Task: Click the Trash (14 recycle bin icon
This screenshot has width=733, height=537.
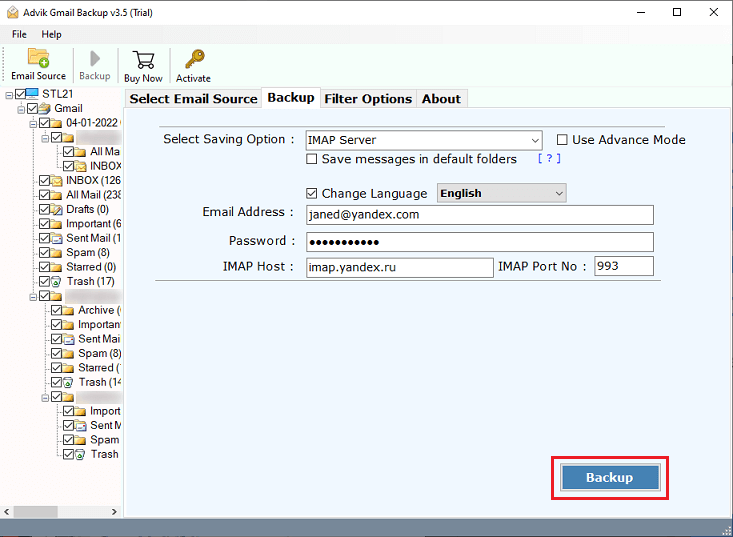Action: 68,382
